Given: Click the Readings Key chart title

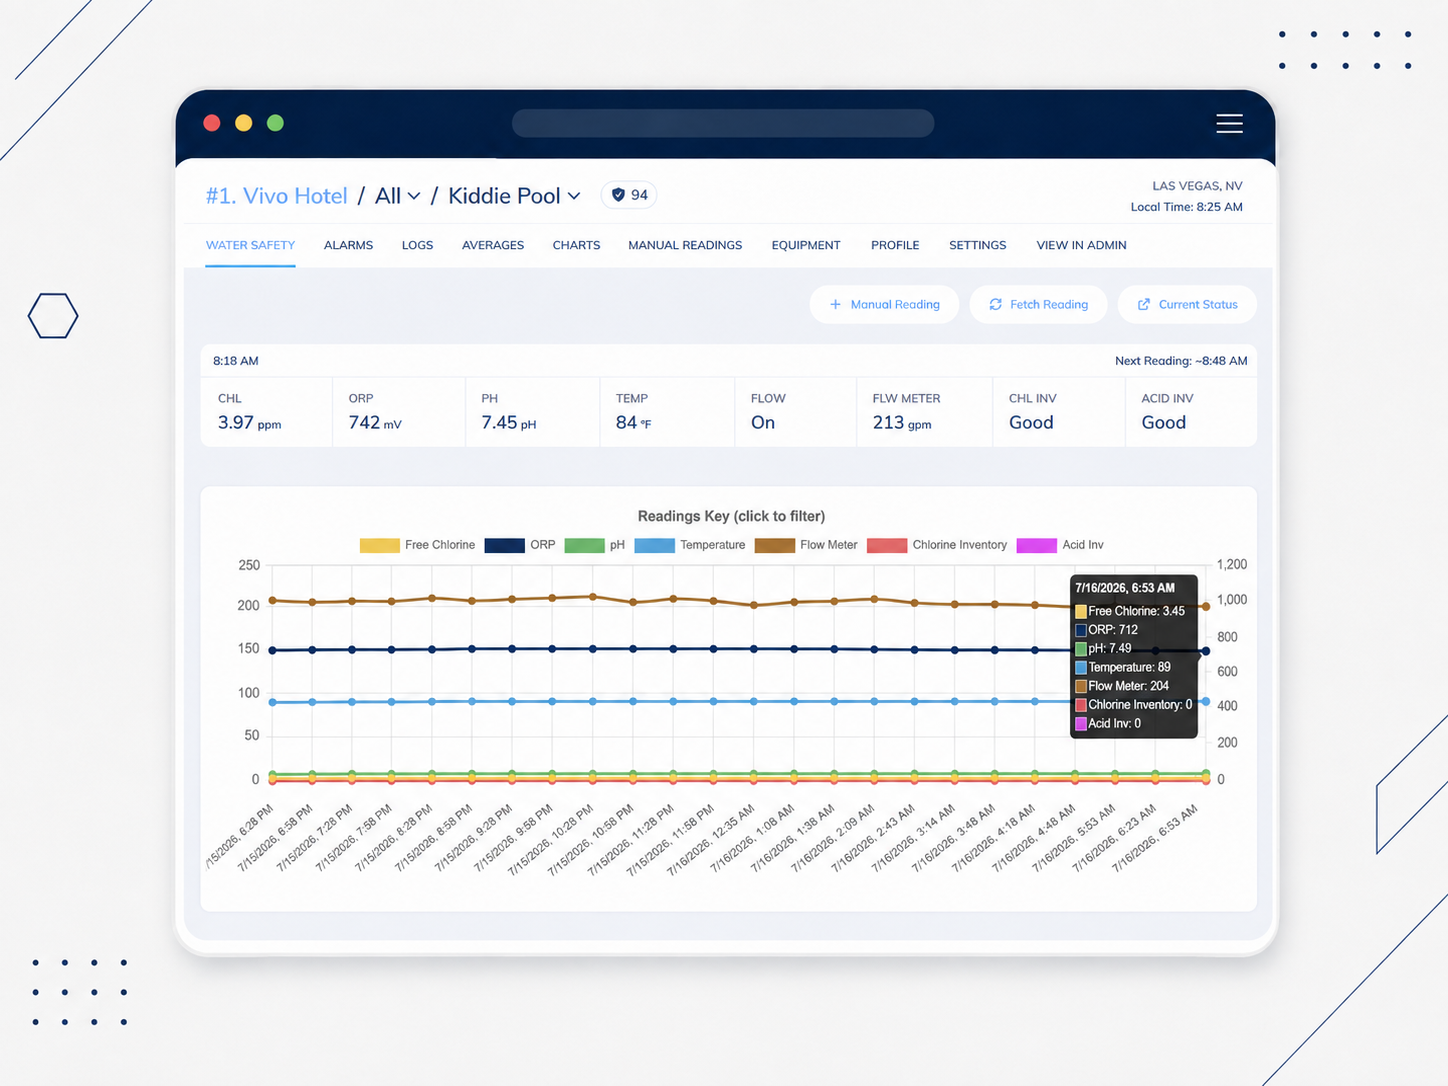Looking at the screenshot, I should point(731,516).
